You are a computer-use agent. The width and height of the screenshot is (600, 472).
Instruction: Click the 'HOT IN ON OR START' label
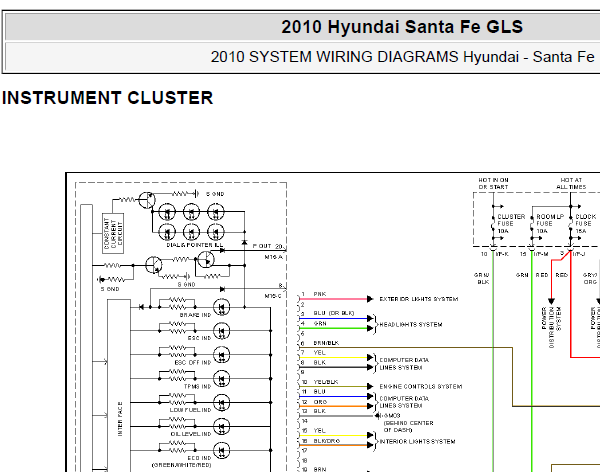(493, 183)
